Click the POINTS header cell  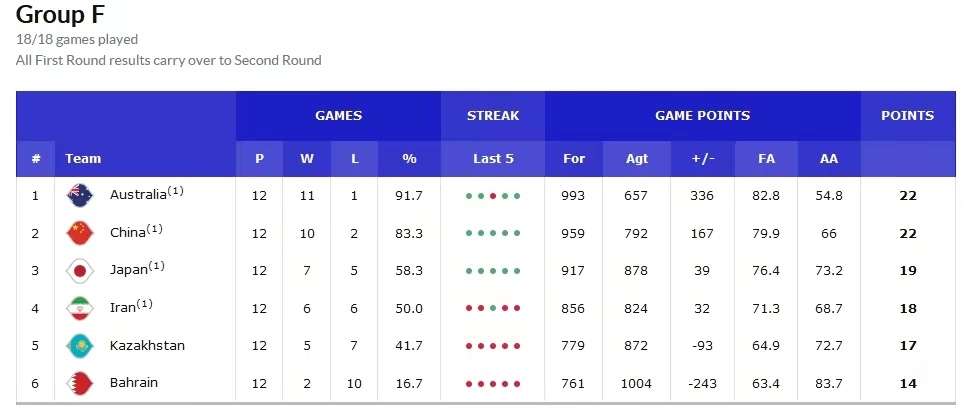[907, 115]
